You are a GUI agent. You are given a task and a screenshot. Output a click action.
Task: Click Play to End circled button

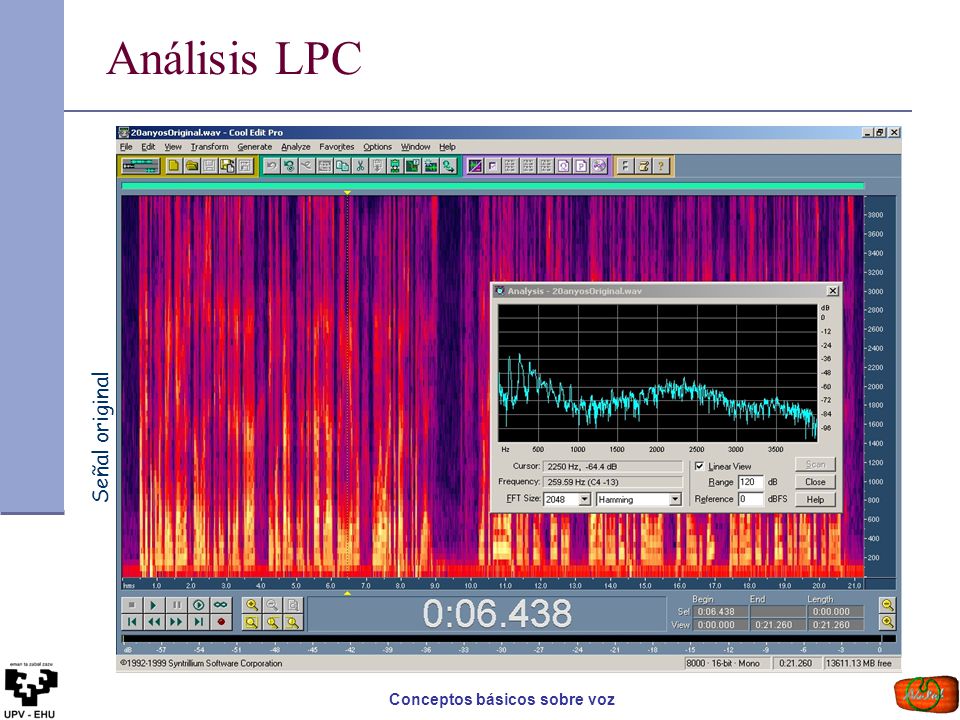click(x=198, y=605)
